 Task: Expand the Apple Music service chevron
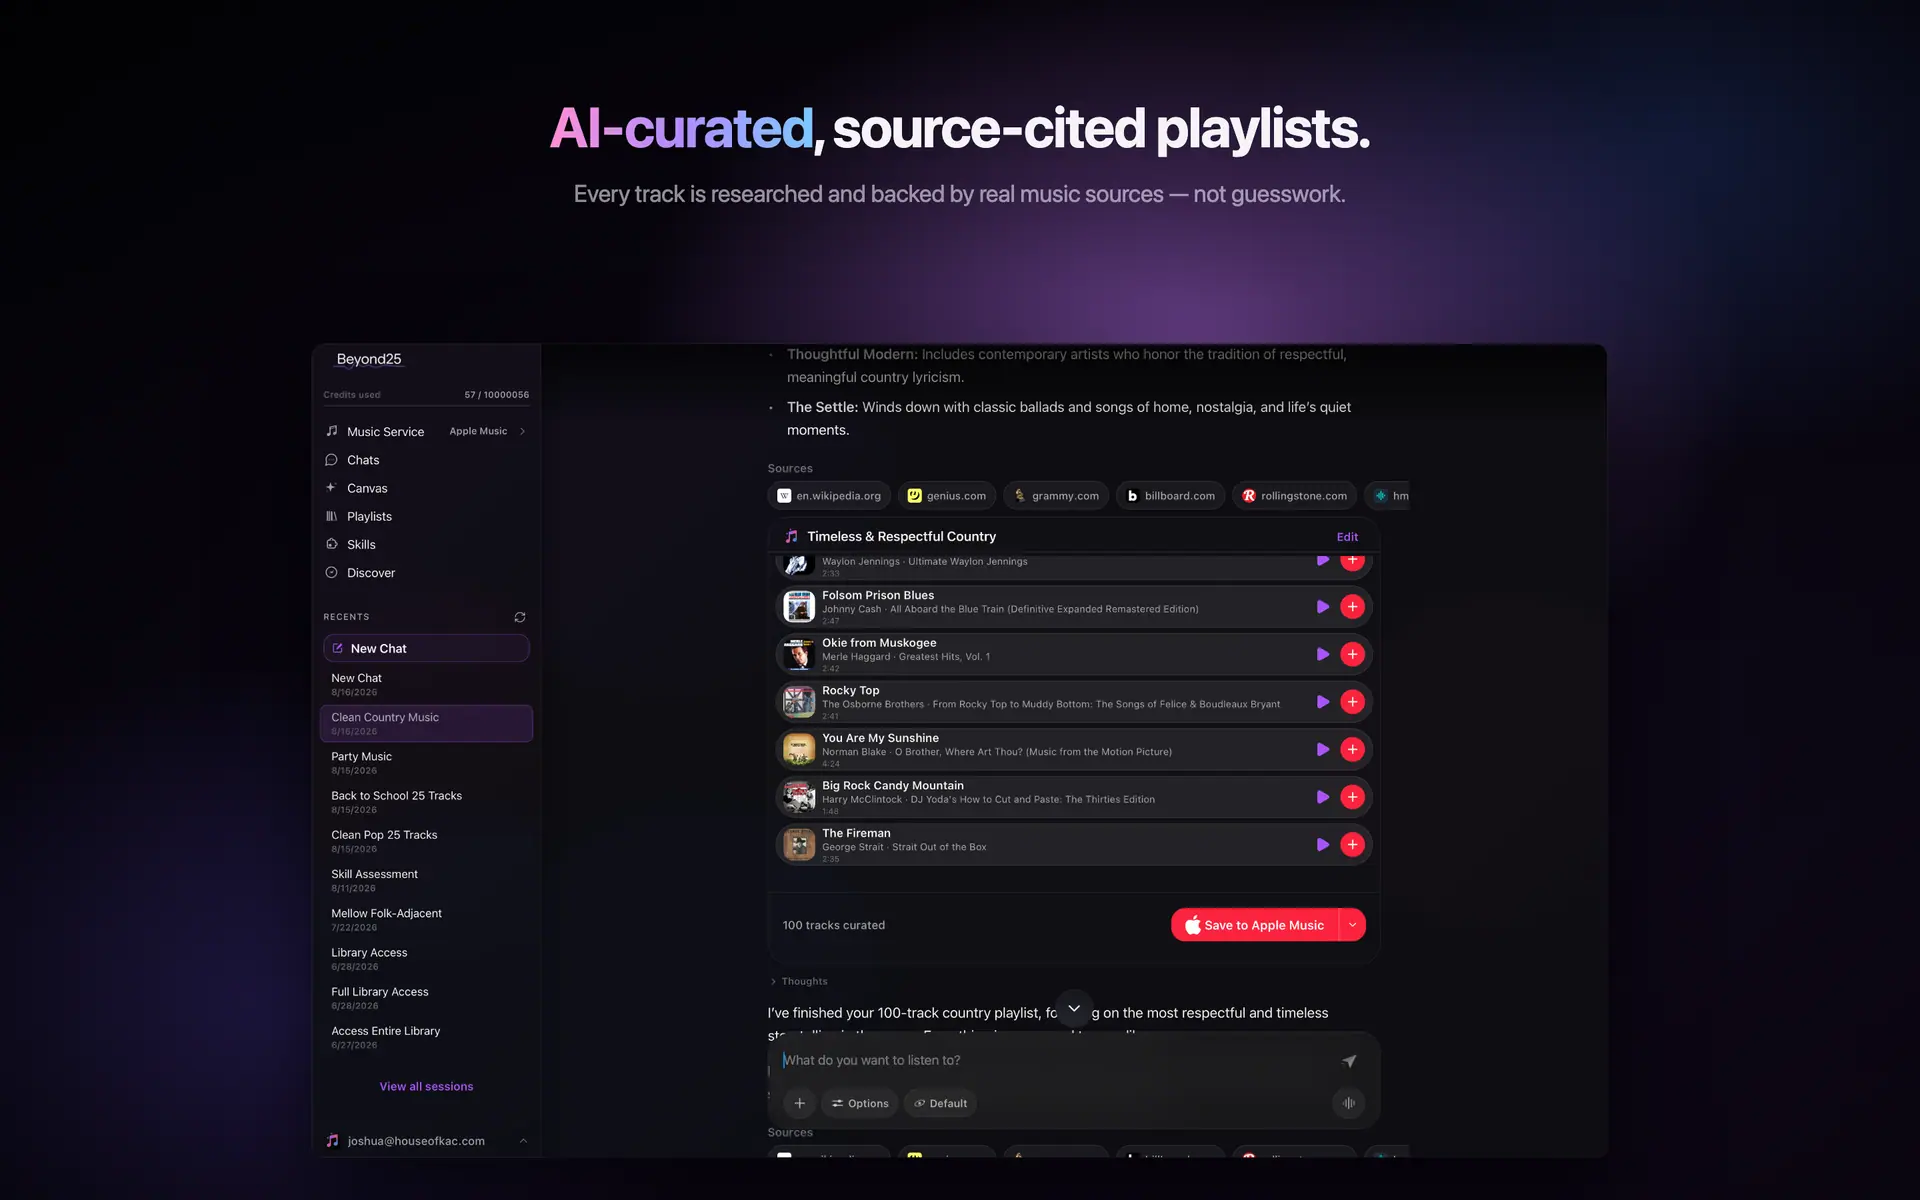click(522, 431)
